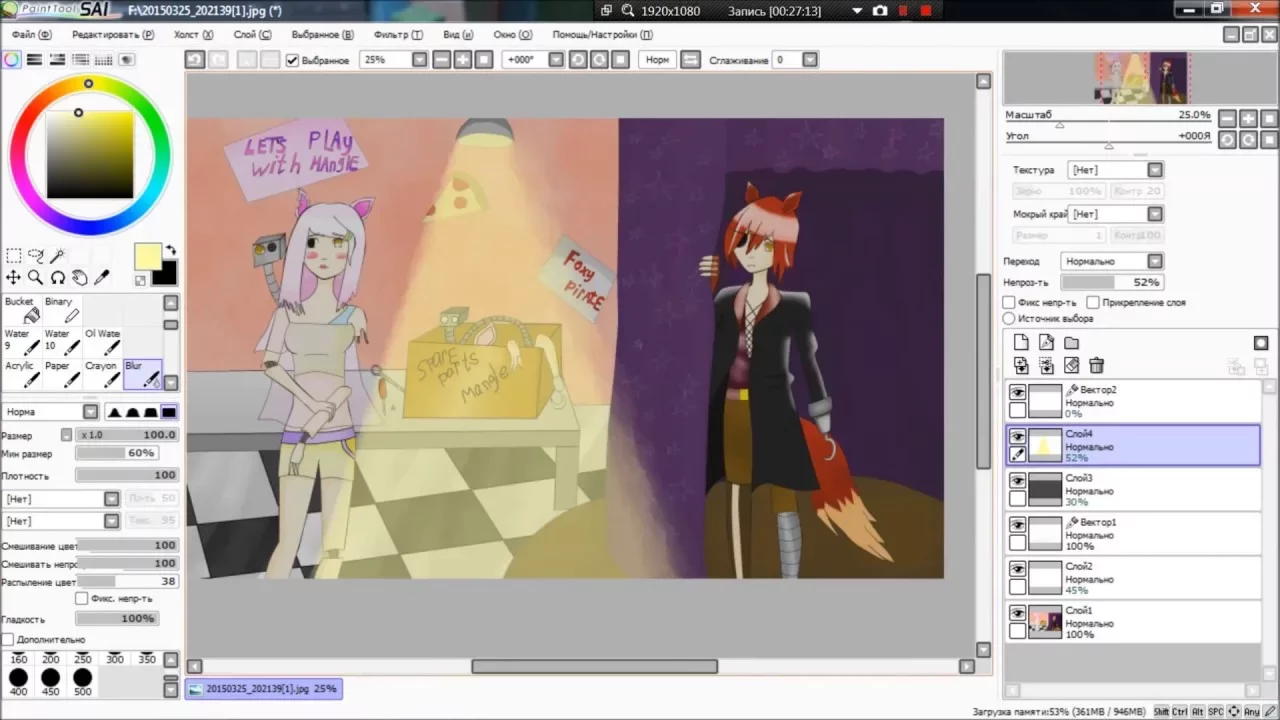Show the color wheel panel
Screen dimensions: 1280x720
[11, 60]
